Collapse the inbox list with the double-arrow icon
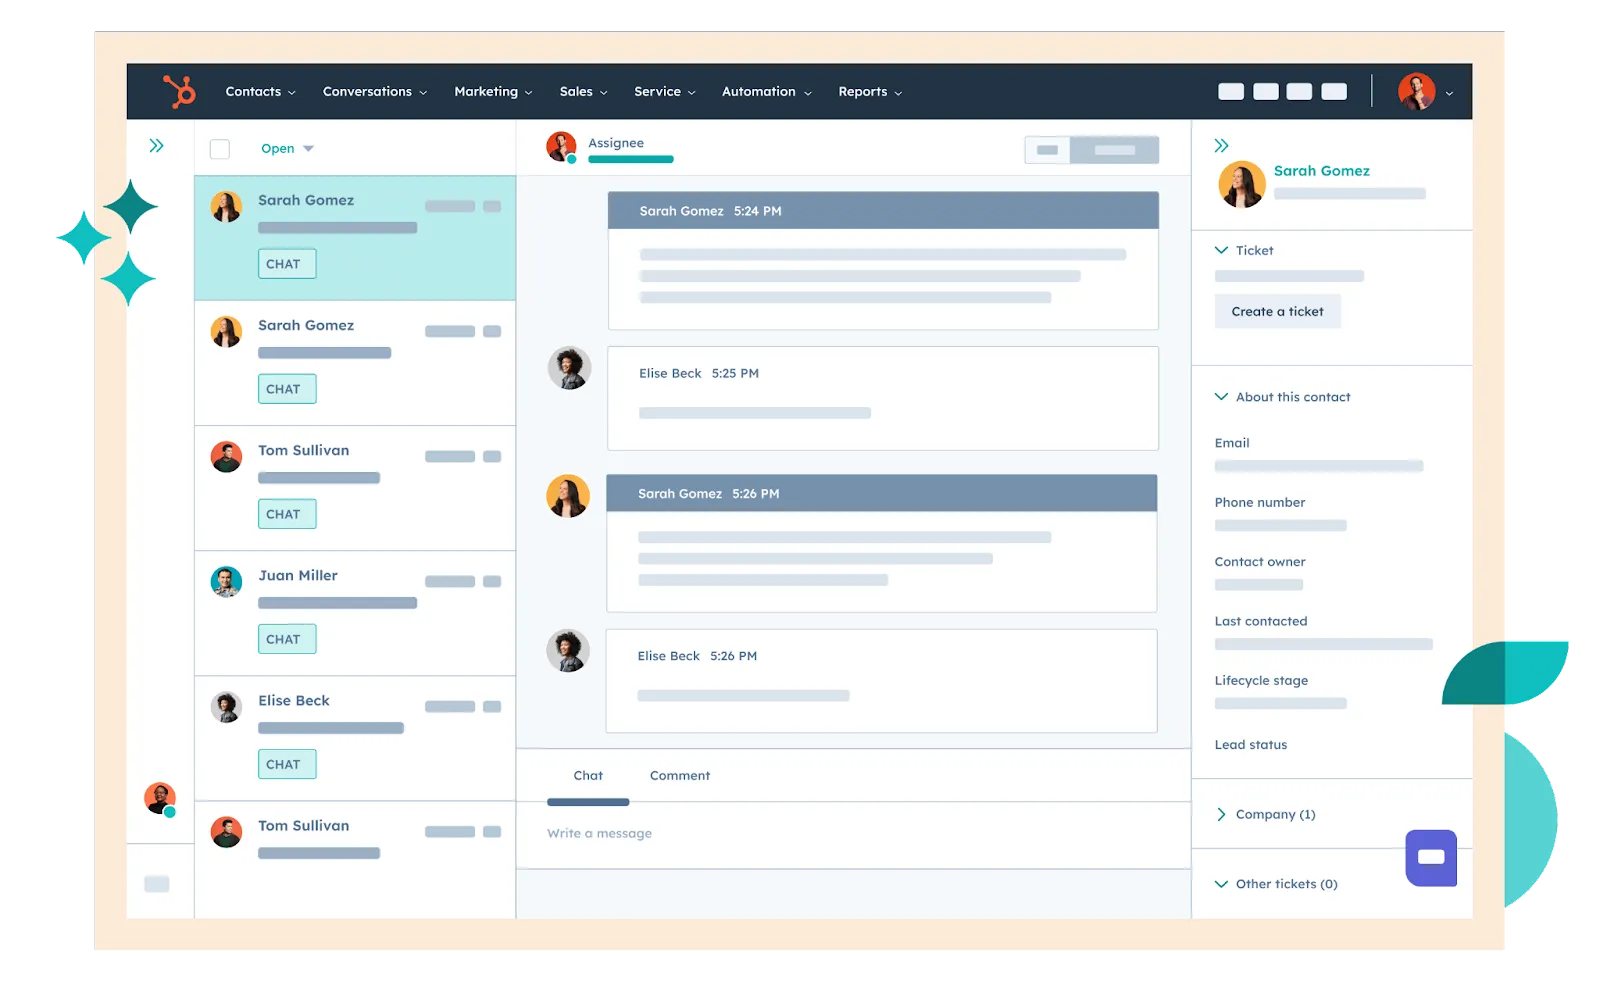Image resolution: width=1600 pixels, height=982 pixels. pos(157,145)
